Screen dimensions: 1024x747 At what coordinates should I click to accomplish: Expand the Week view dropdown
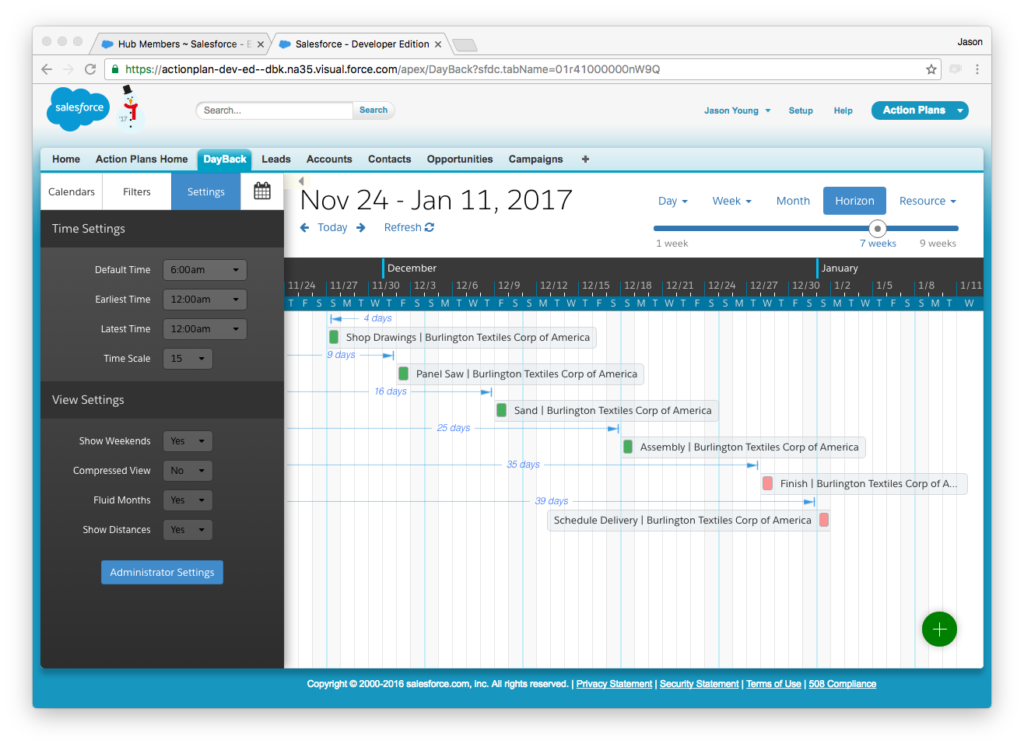click(x=731, y=200)
